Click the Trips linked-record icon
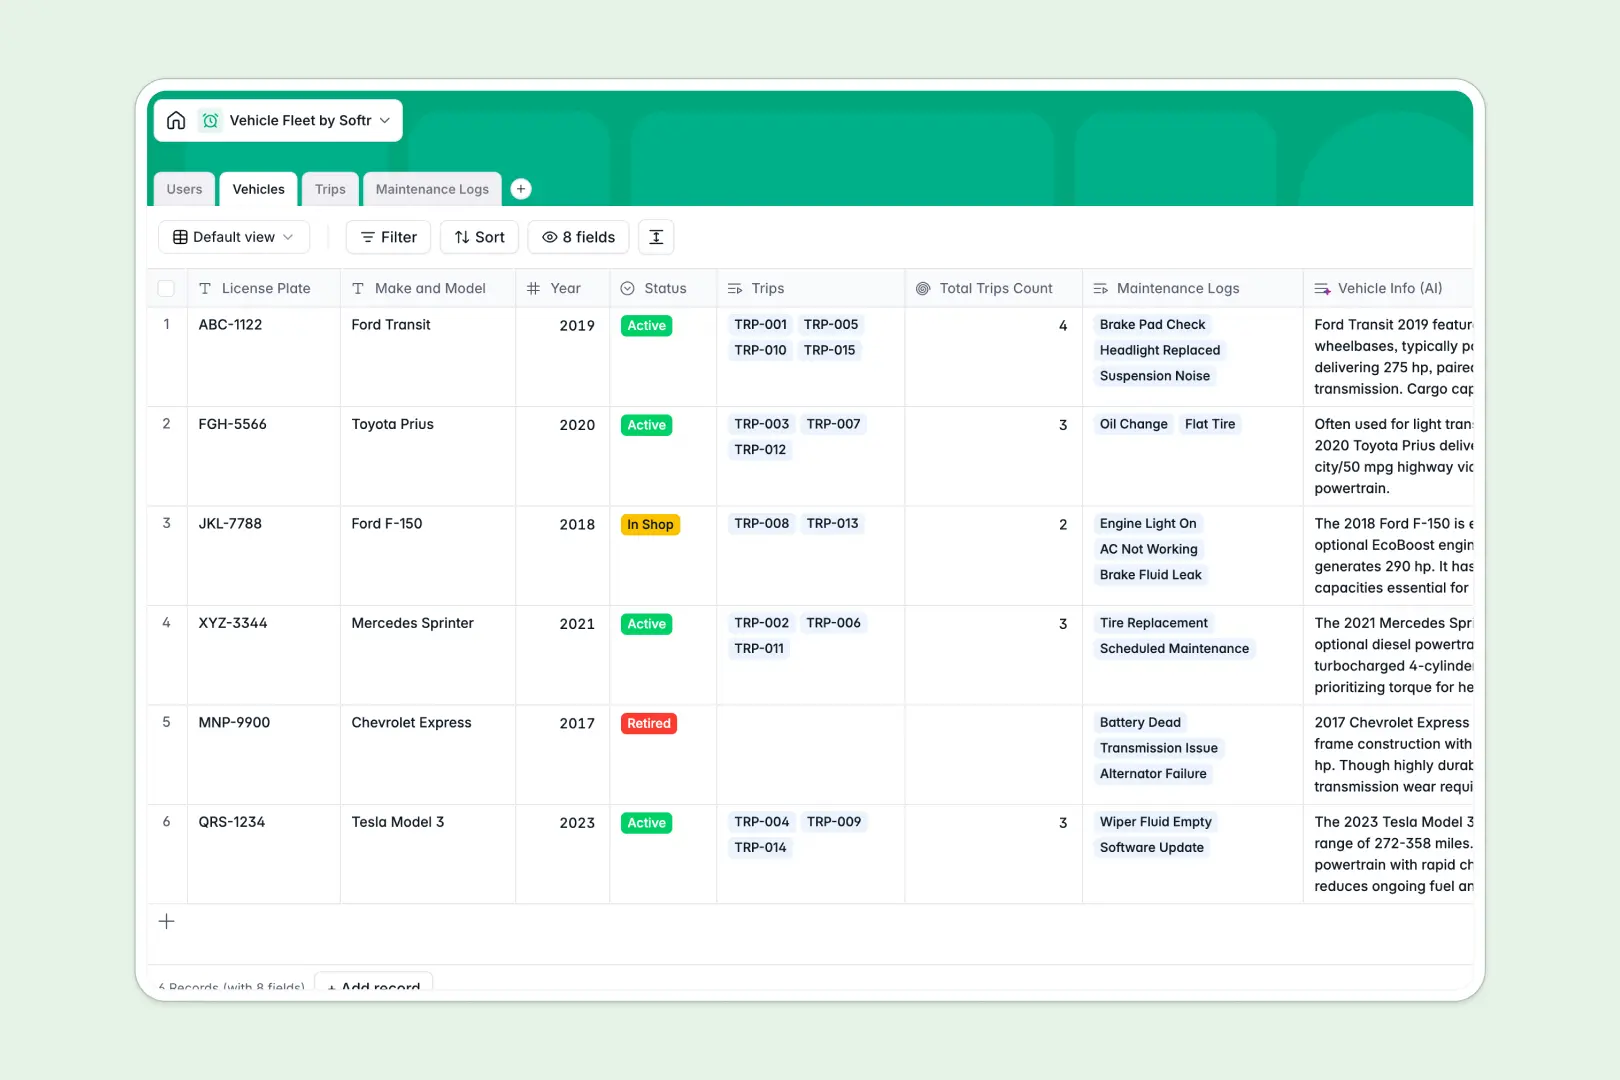Image resolution: width=1620 pixels, height=1080 pixels. (x=735, y=288)
